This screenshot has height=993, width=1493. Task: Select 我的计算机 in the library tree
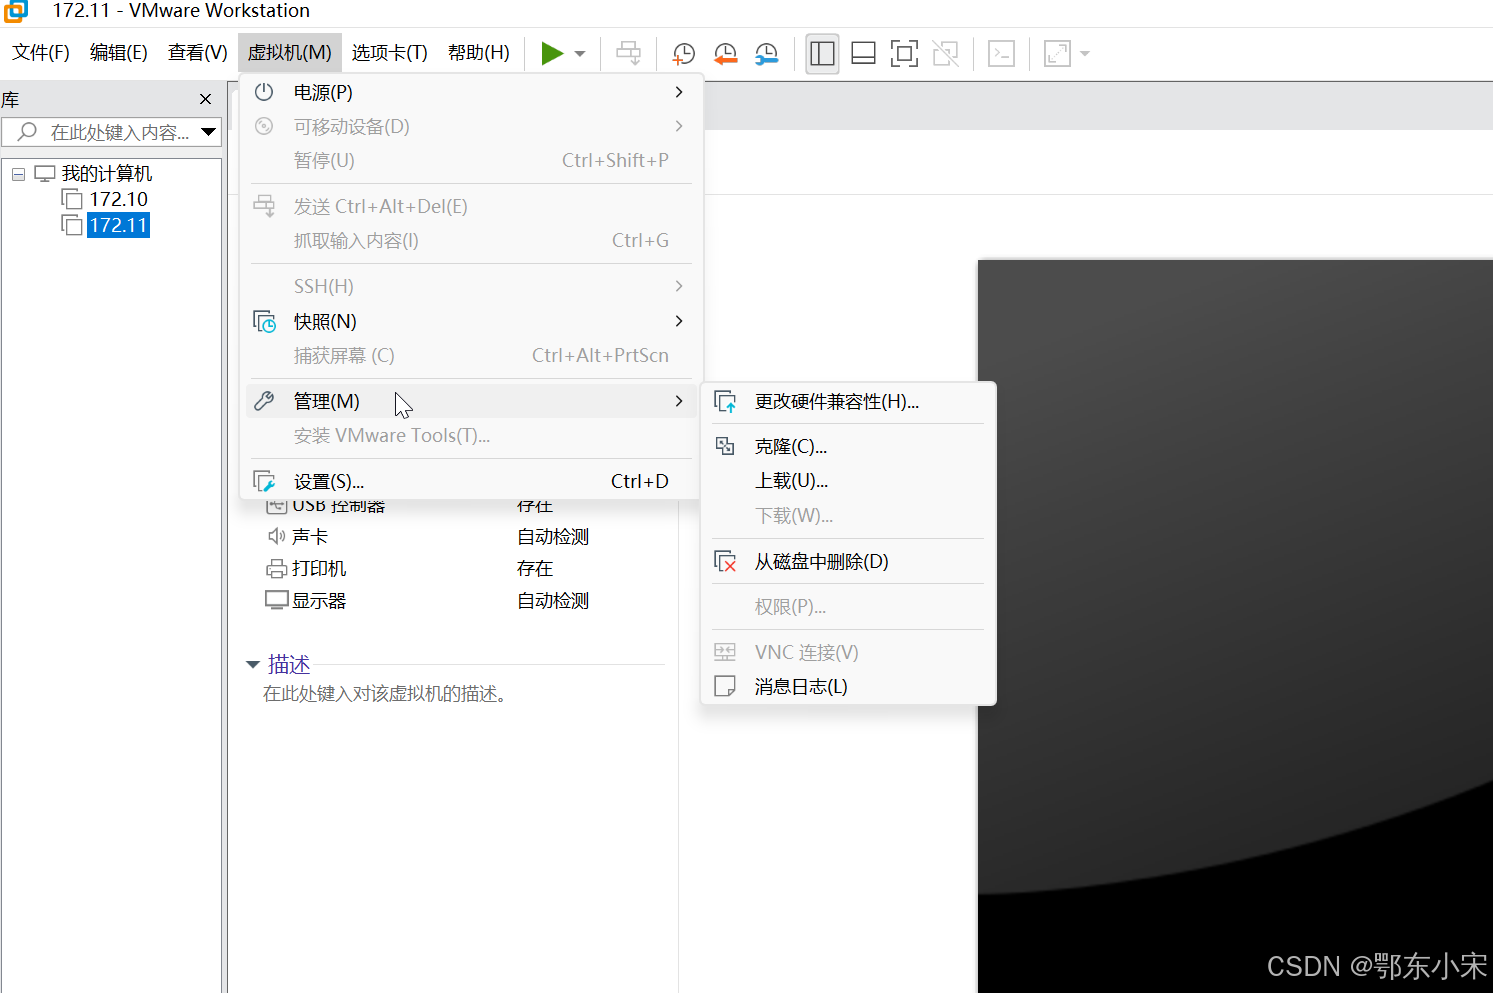click(107, 174)
